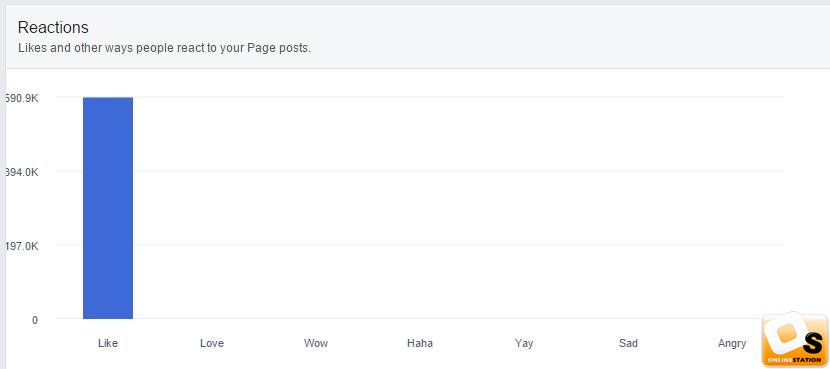The width and height of the screenshot is (830, 369).
Task: Click the 197.0K y-axis value
Action: [x=21, y=246]
